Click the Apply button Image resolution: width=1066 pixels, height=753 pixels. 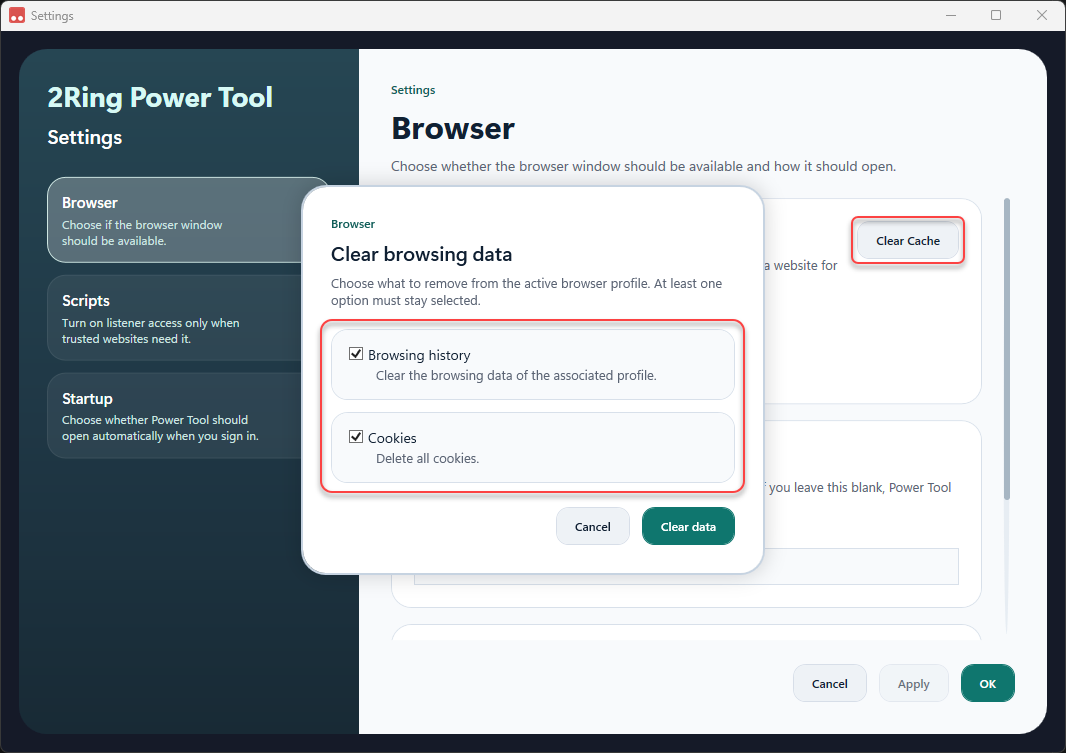(x=913, y=684)
